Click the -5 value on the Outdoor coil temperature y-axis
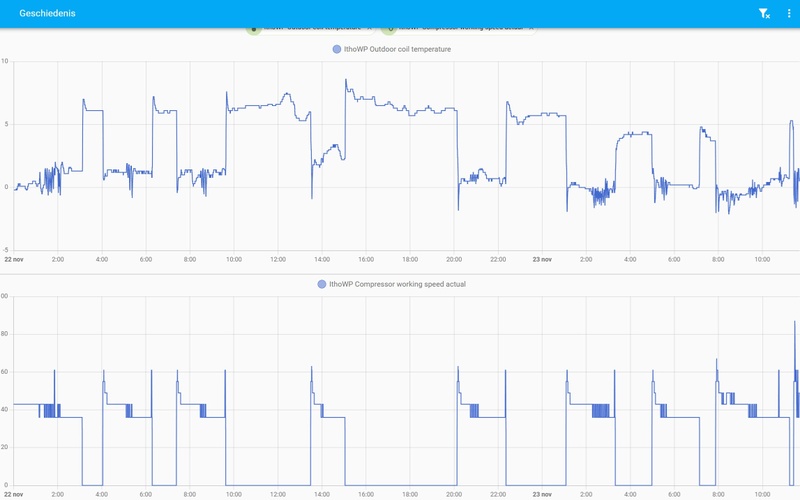This screenshot has width=800, height=500. click(5, 250)
